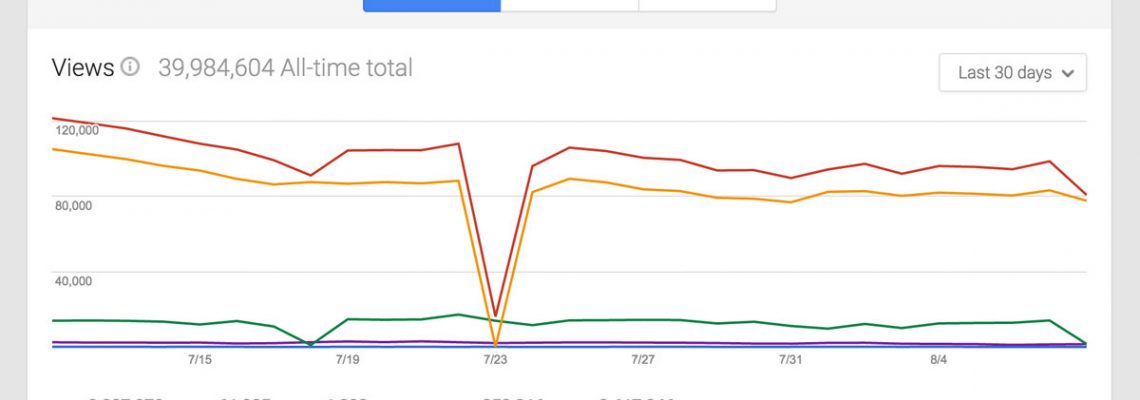1140x400 pixels.
Task: Switch to the middle unselected tab
Action: (x=569, y=5)
